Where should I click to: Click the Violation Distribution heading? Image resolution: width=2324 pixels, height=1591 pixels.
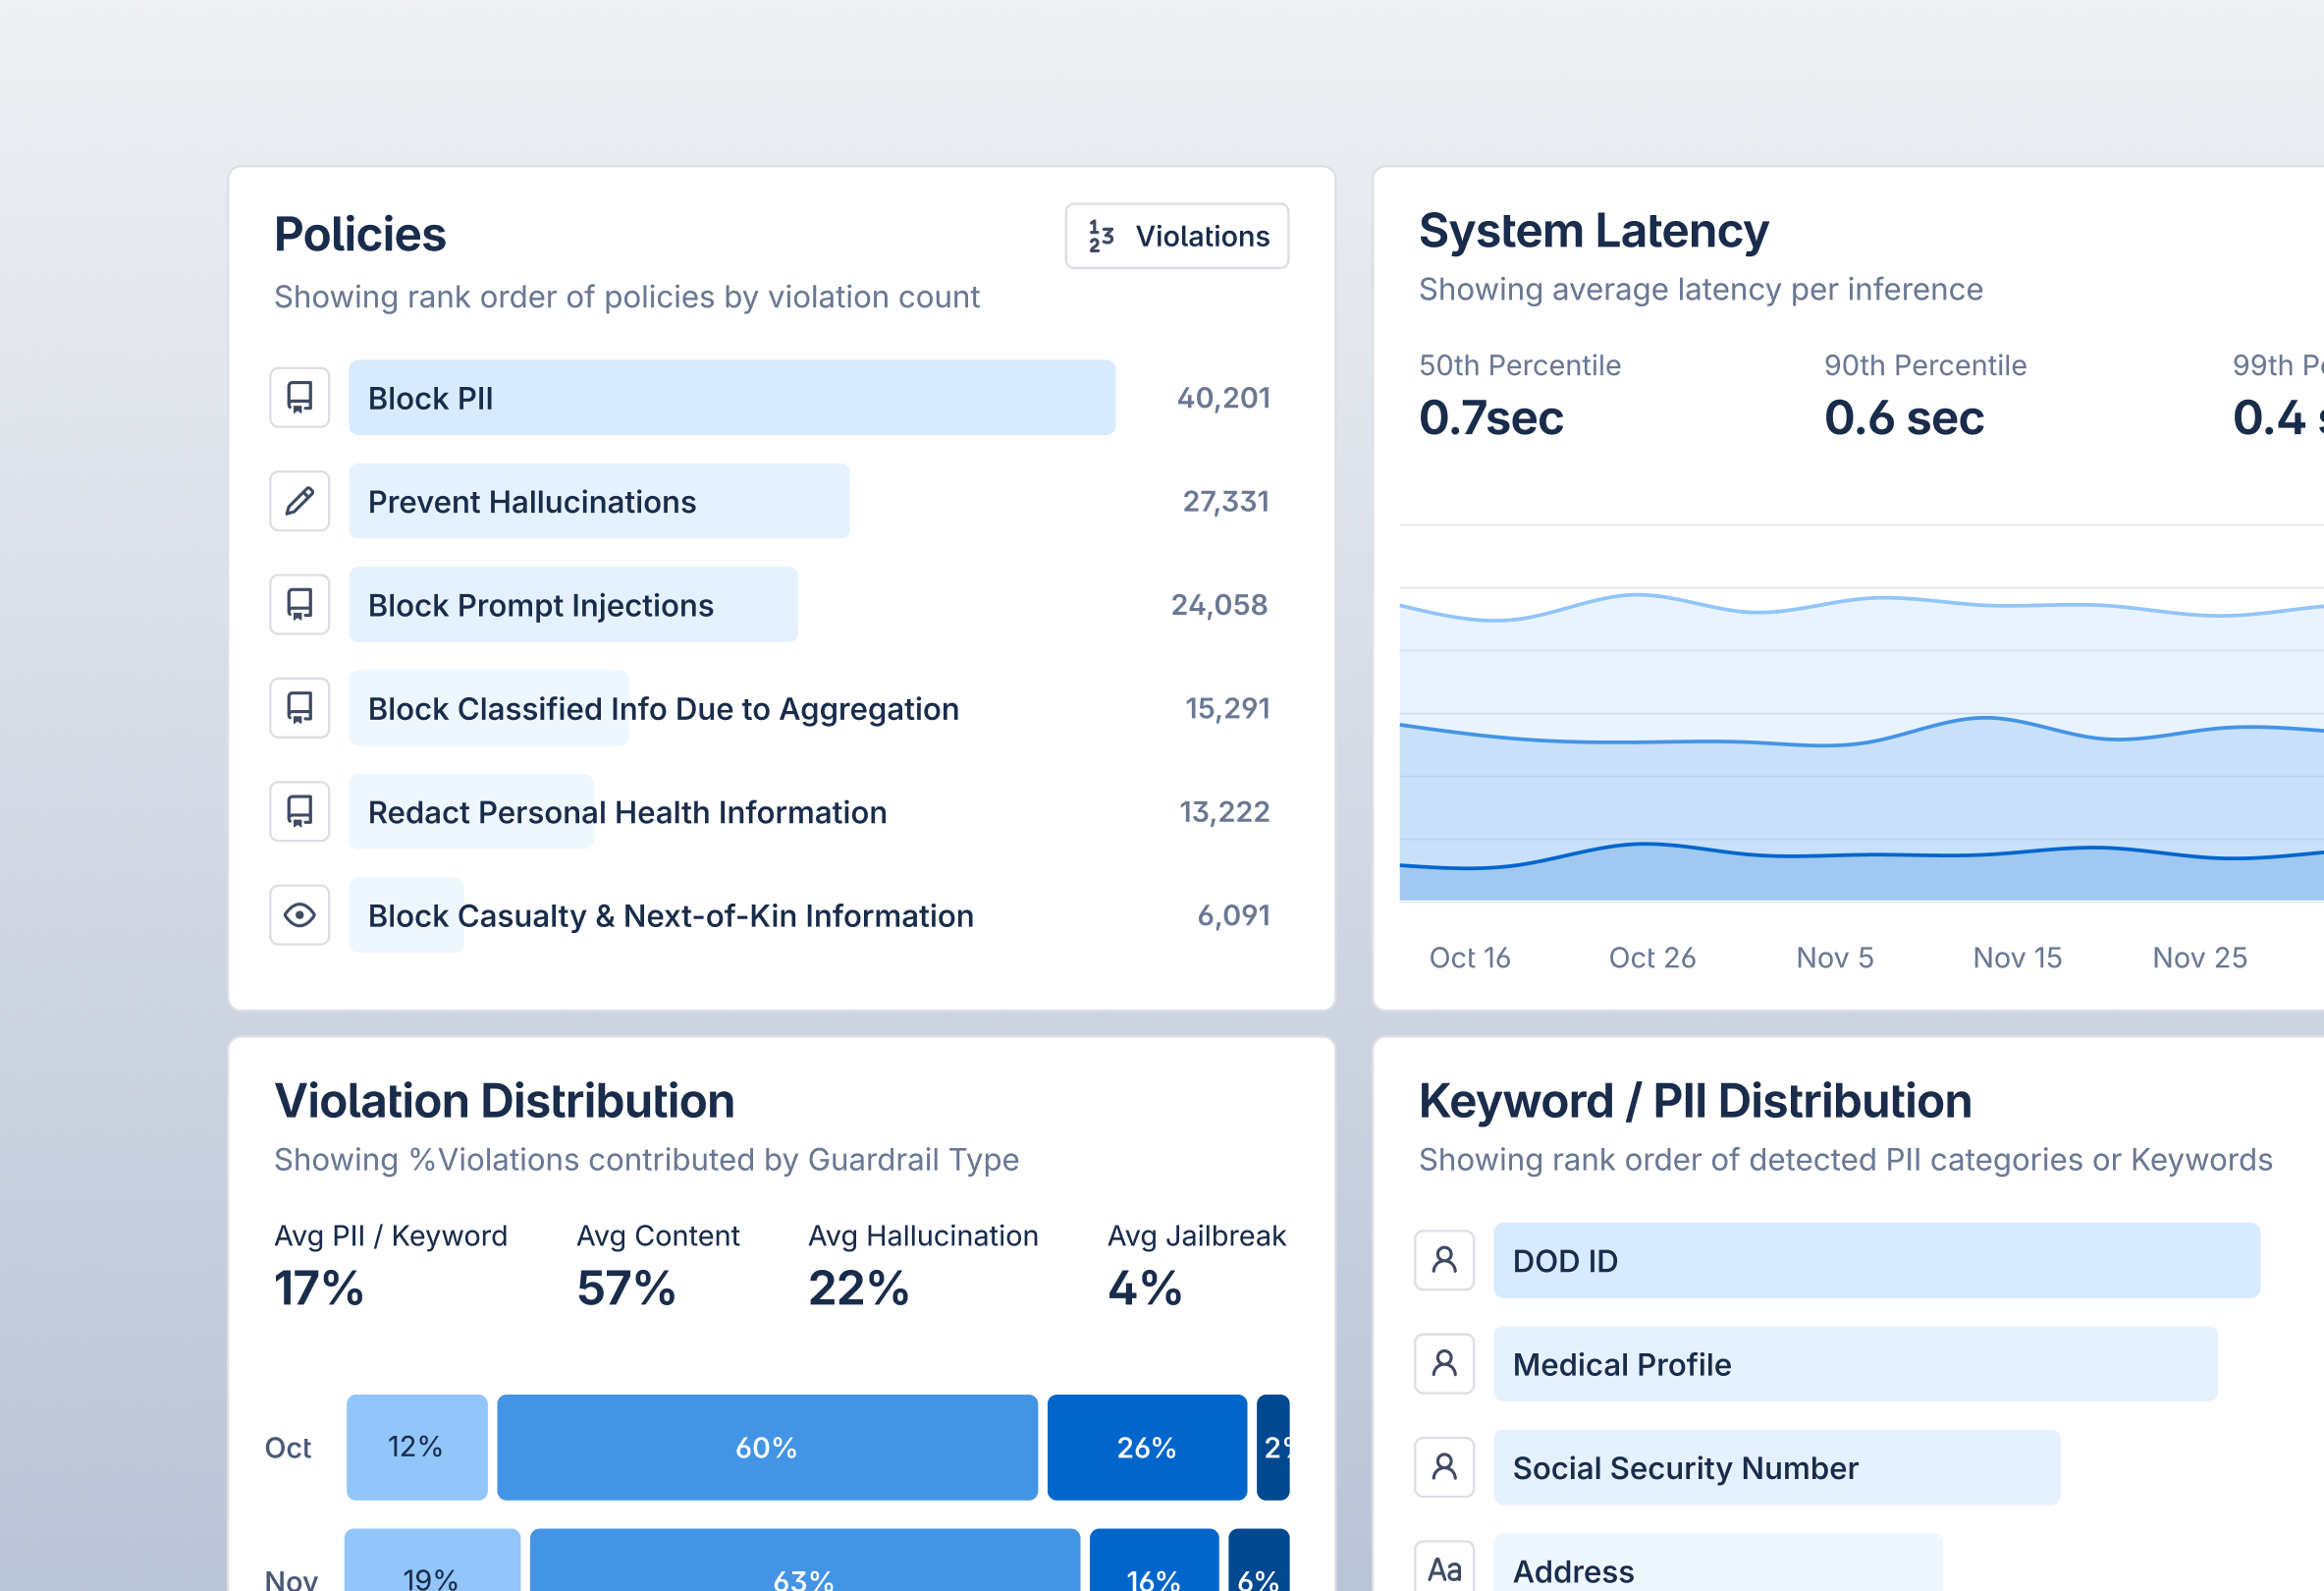[505, 1101]
